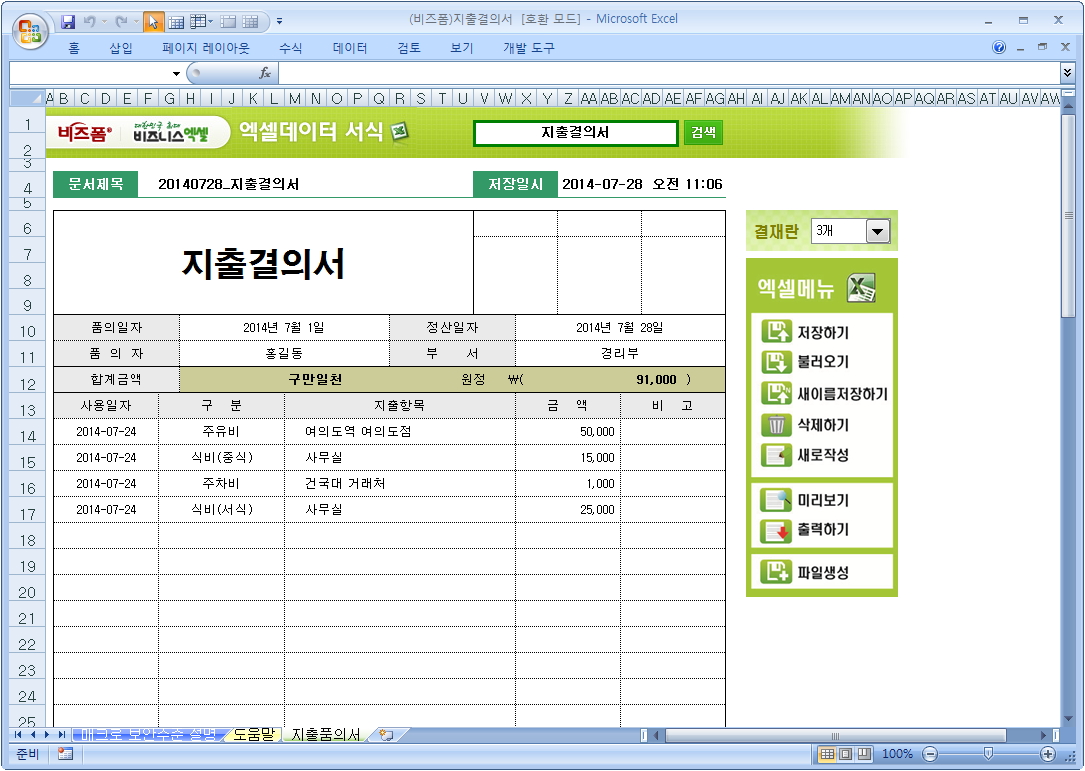Viewport: 1085px width, 771px height.
Task: Click the zoom slider handle in status bar
Action: point(988,754)
